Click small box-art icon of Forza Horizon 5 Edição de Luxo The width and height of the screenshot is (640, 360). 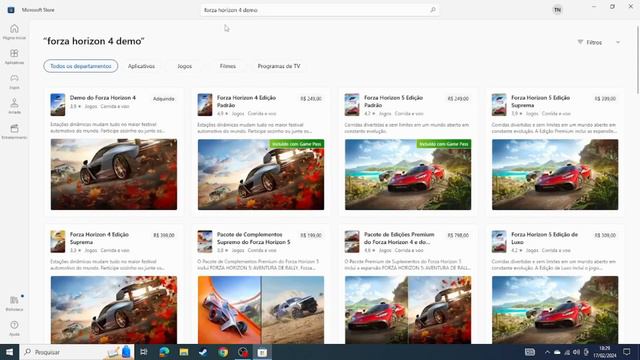click(x=499, y=242)
